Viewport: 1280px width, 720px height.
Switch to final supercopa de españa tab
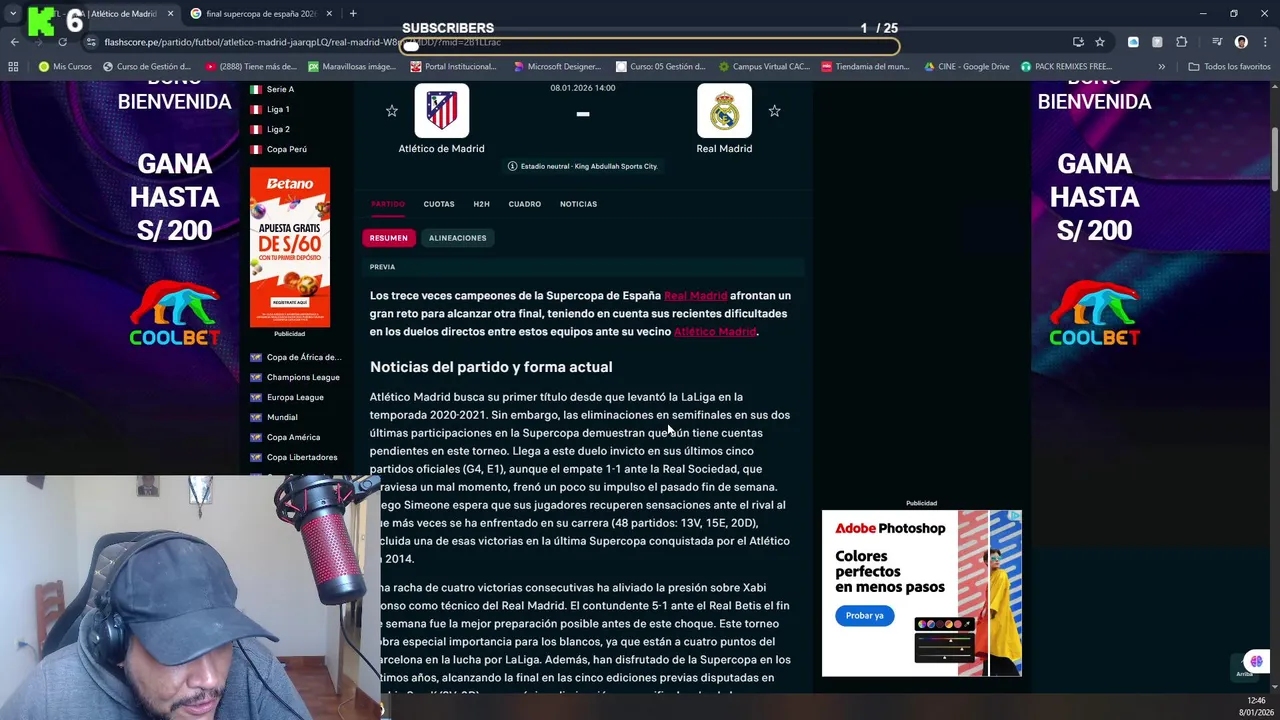pyautogui.click(x=260, y=14)
